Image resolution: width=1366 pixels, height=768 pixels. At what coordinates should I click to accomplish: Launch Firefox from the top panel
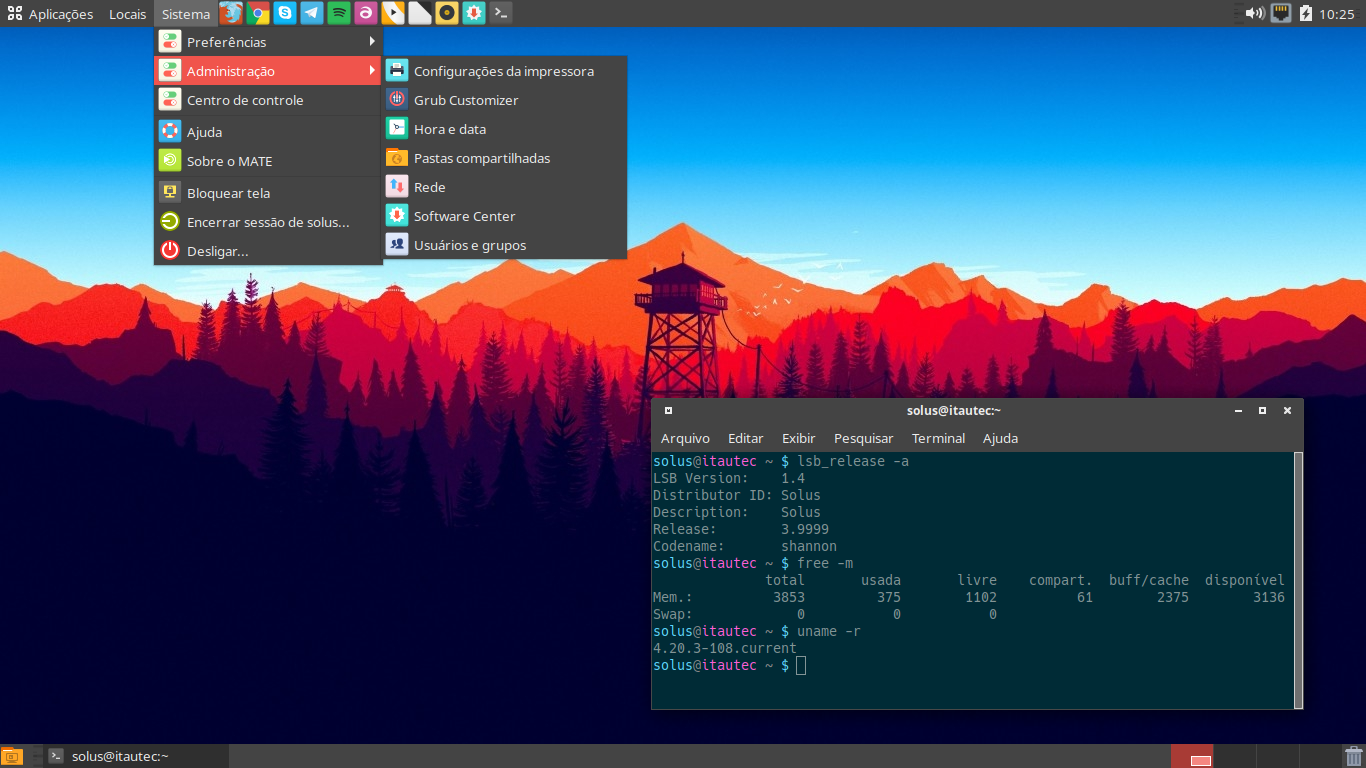tap(231, 14)
